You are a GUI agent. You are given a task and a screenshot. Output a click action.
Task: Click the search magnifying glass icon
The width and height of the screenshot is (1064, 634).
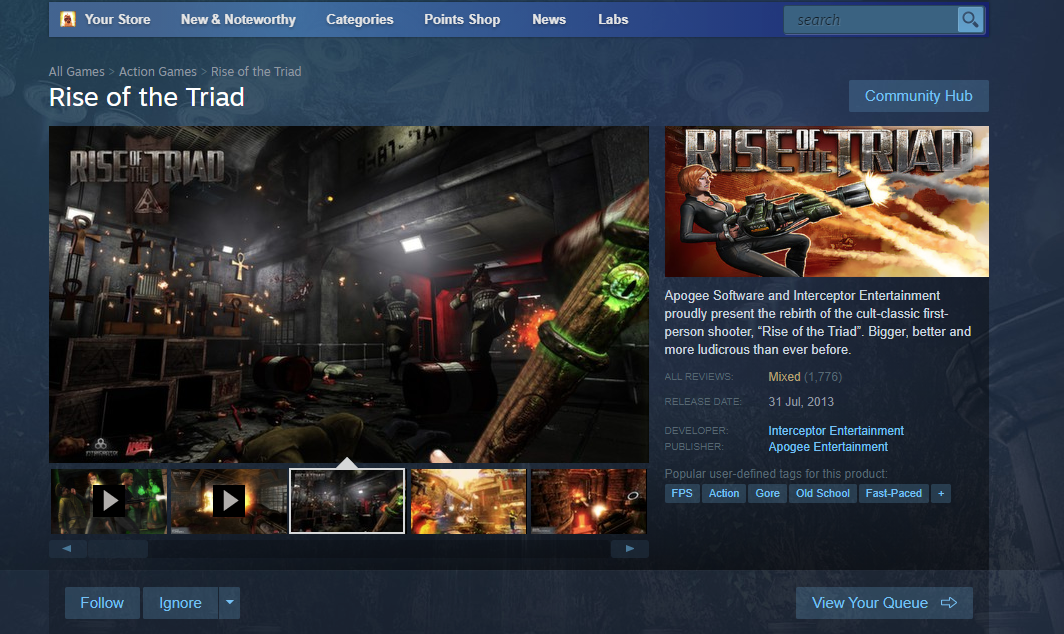[x=969, y=20]
